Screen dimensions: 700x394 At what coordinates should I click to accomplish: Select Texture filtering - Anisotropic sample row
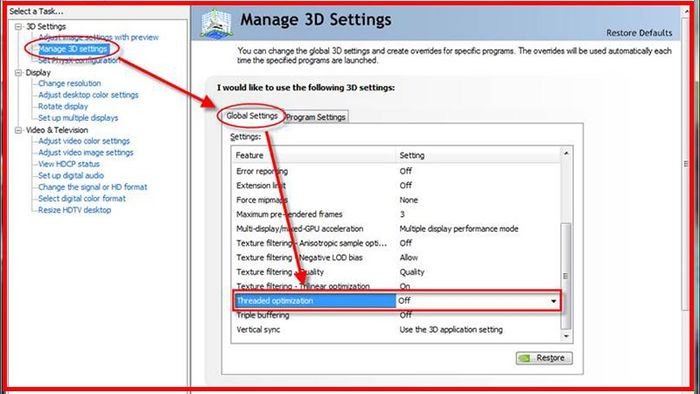[x=396, y=243]
